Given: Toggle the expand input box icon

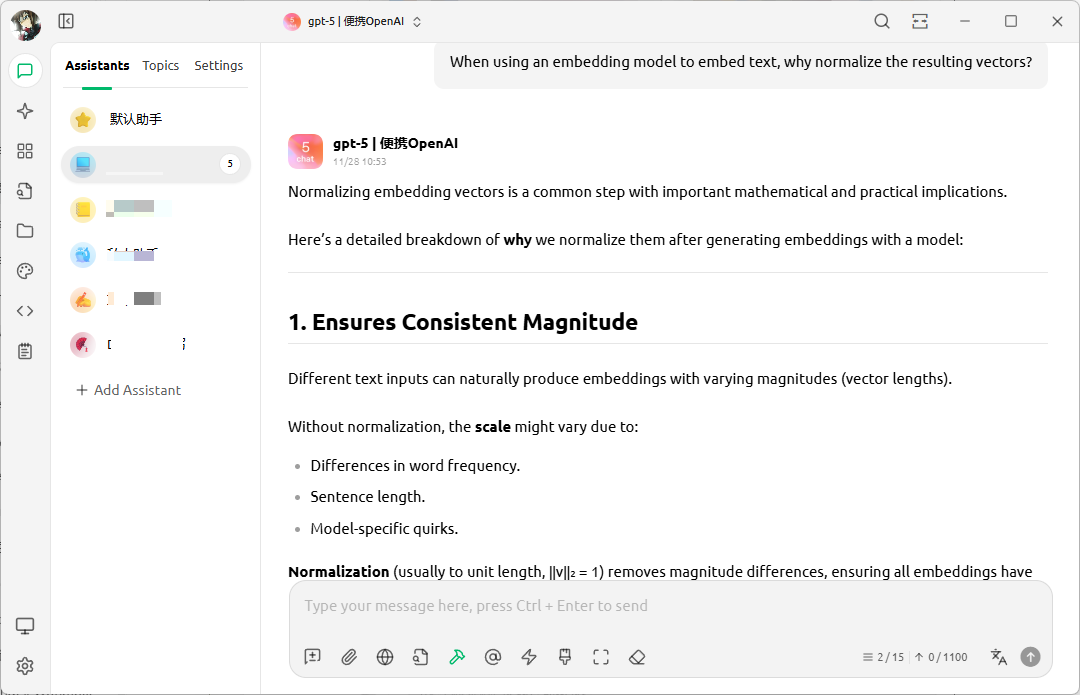Looking at the screenshot, I should point(601,657).
